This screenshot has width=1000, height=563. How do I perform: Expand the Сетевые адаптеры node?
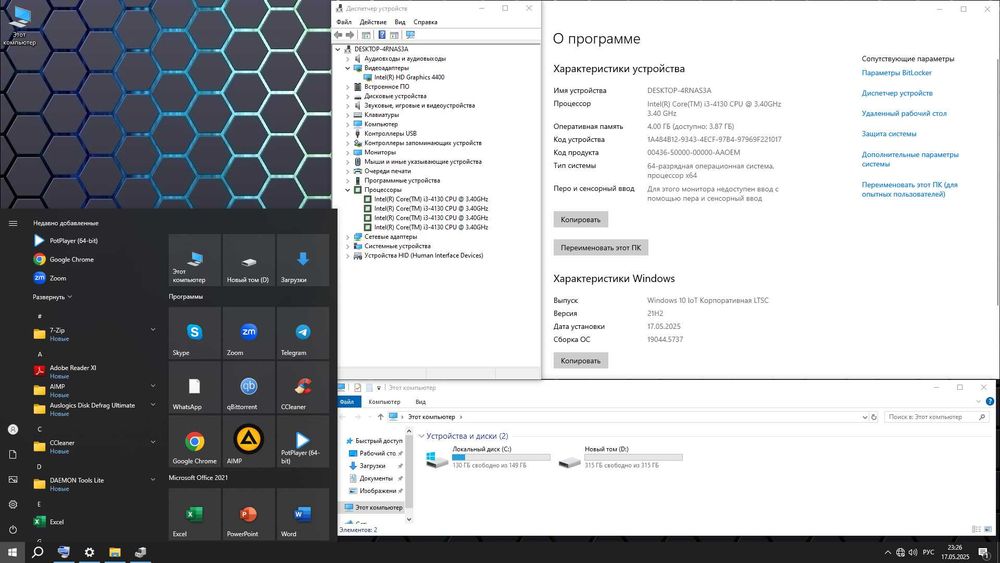[348, 237]
